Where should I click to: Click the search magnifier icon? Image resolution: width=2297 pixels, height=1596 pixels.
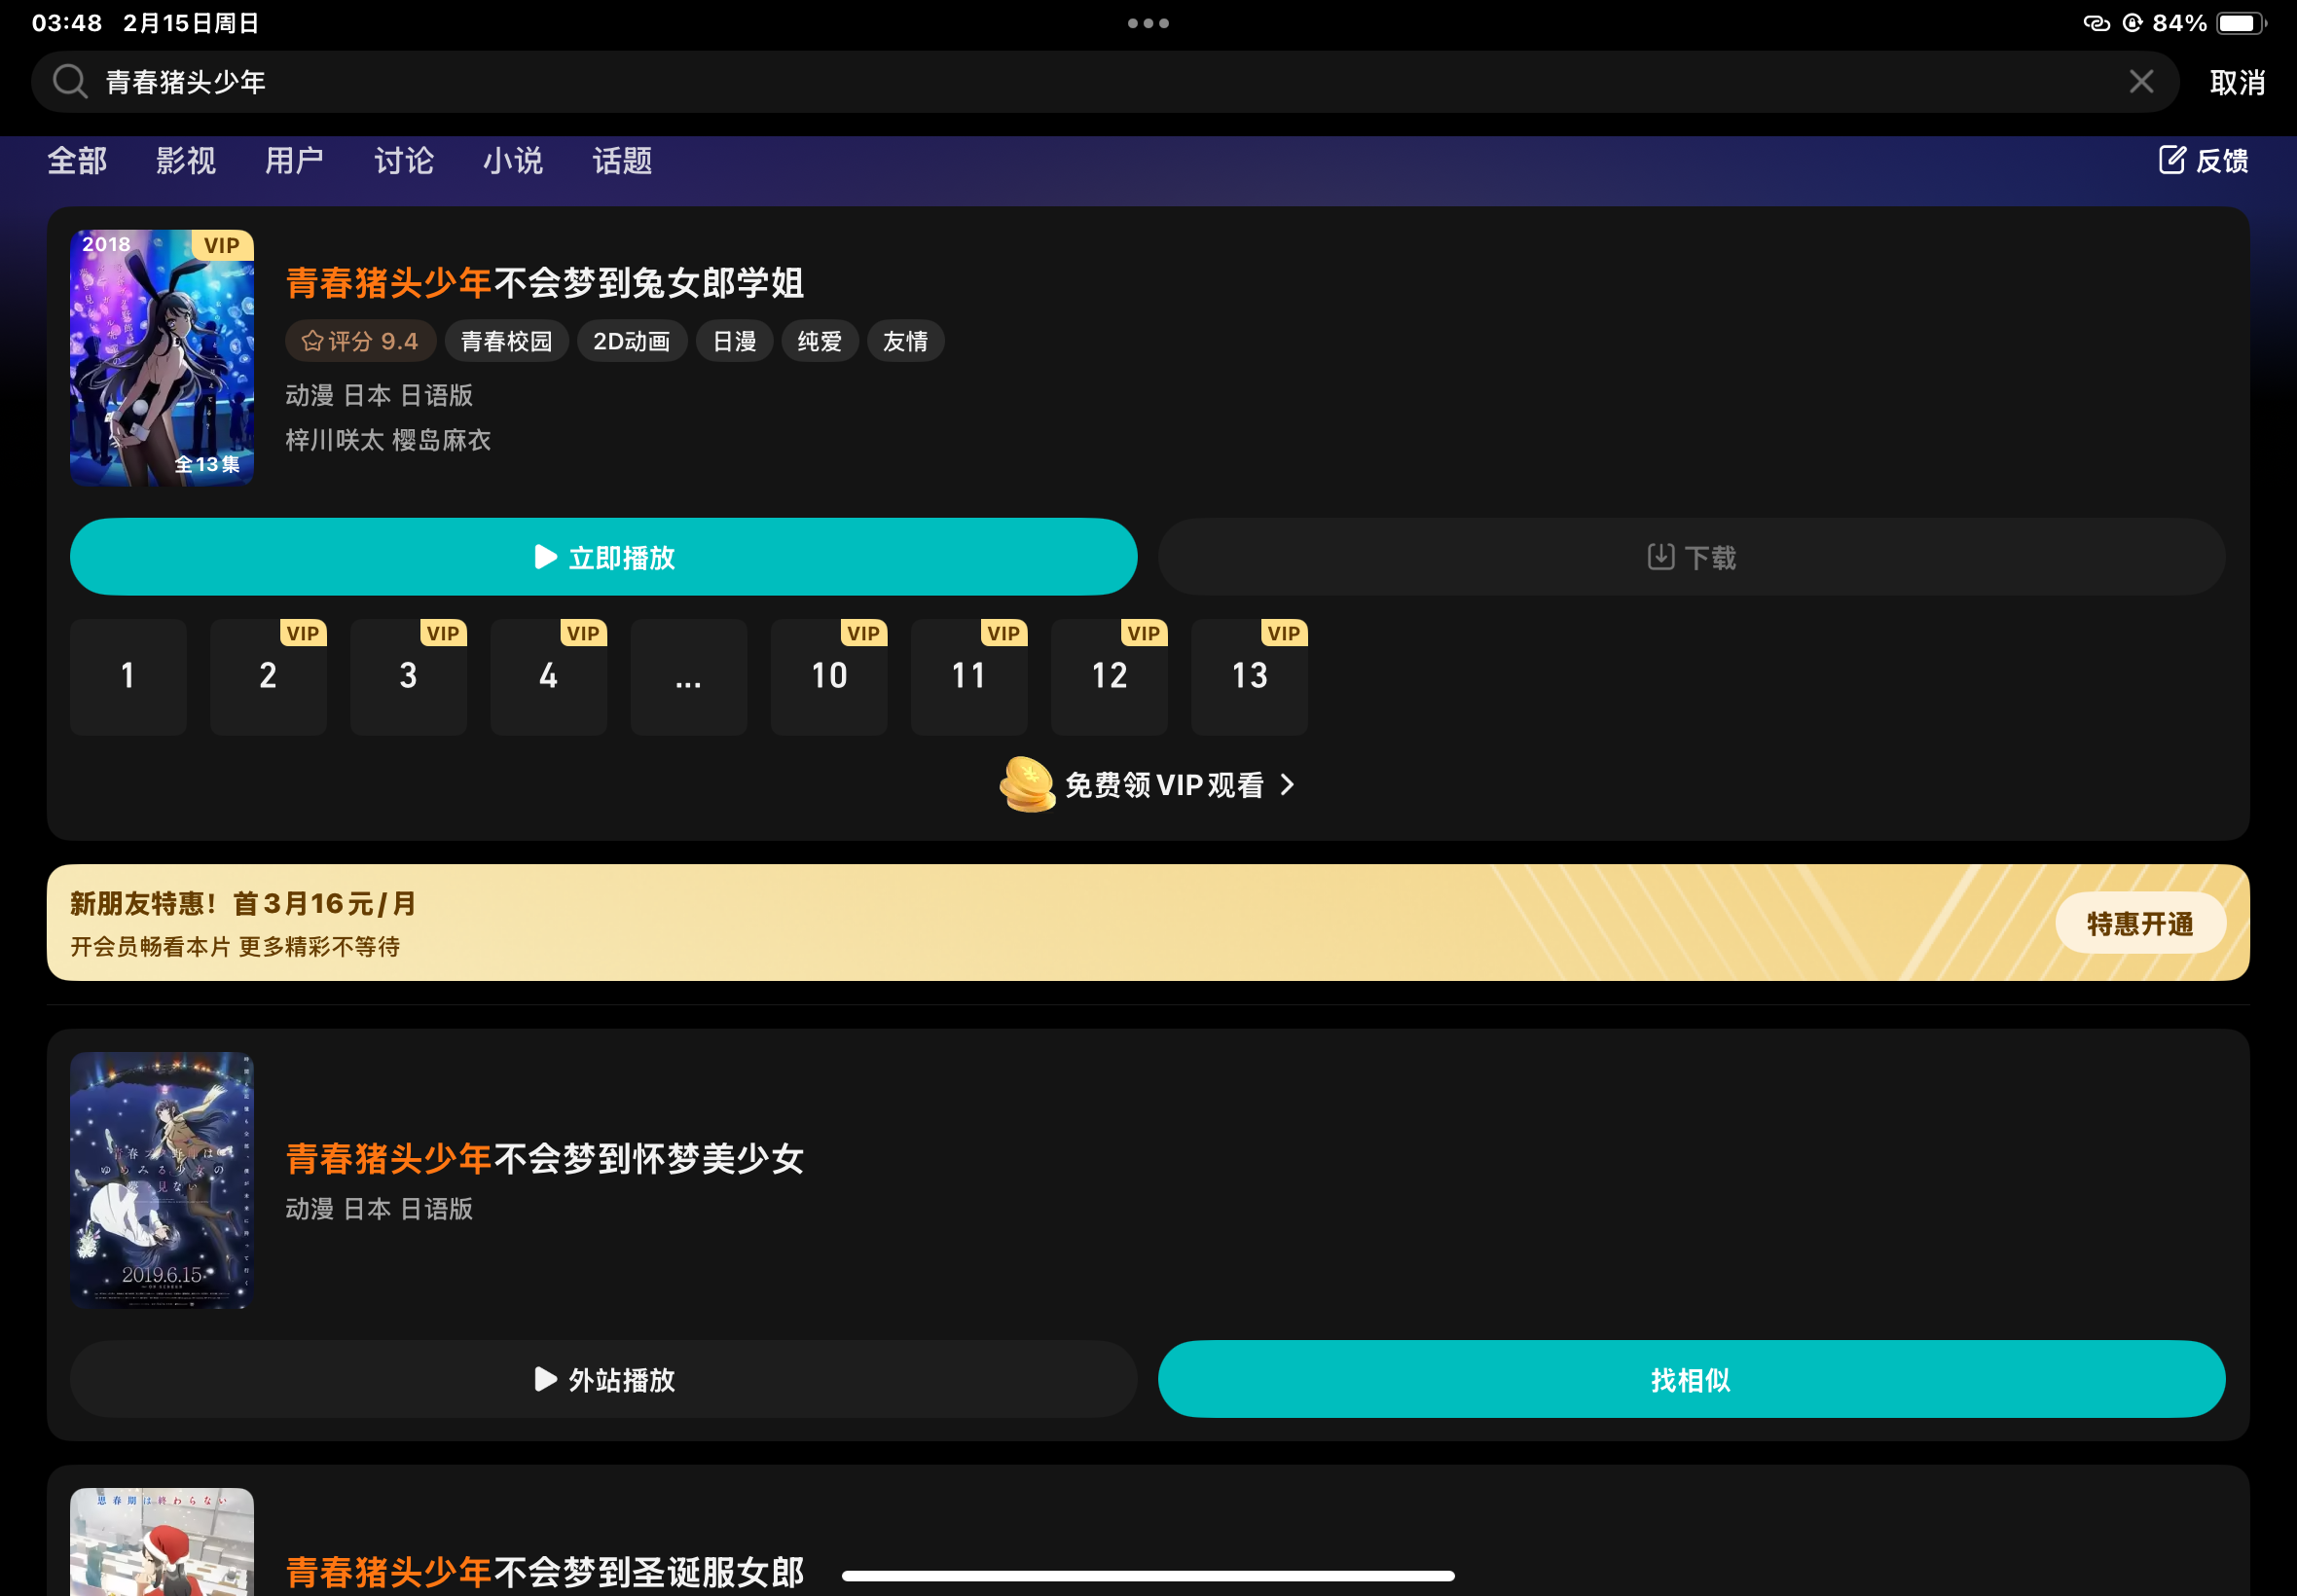point(70,81)
